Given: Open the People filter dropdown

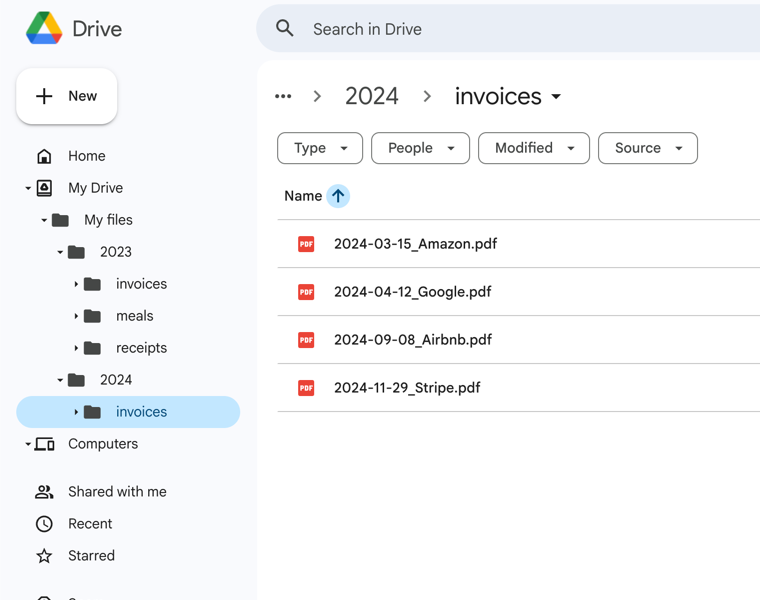Looking at the screenshot, I should (x=420, y=148).
